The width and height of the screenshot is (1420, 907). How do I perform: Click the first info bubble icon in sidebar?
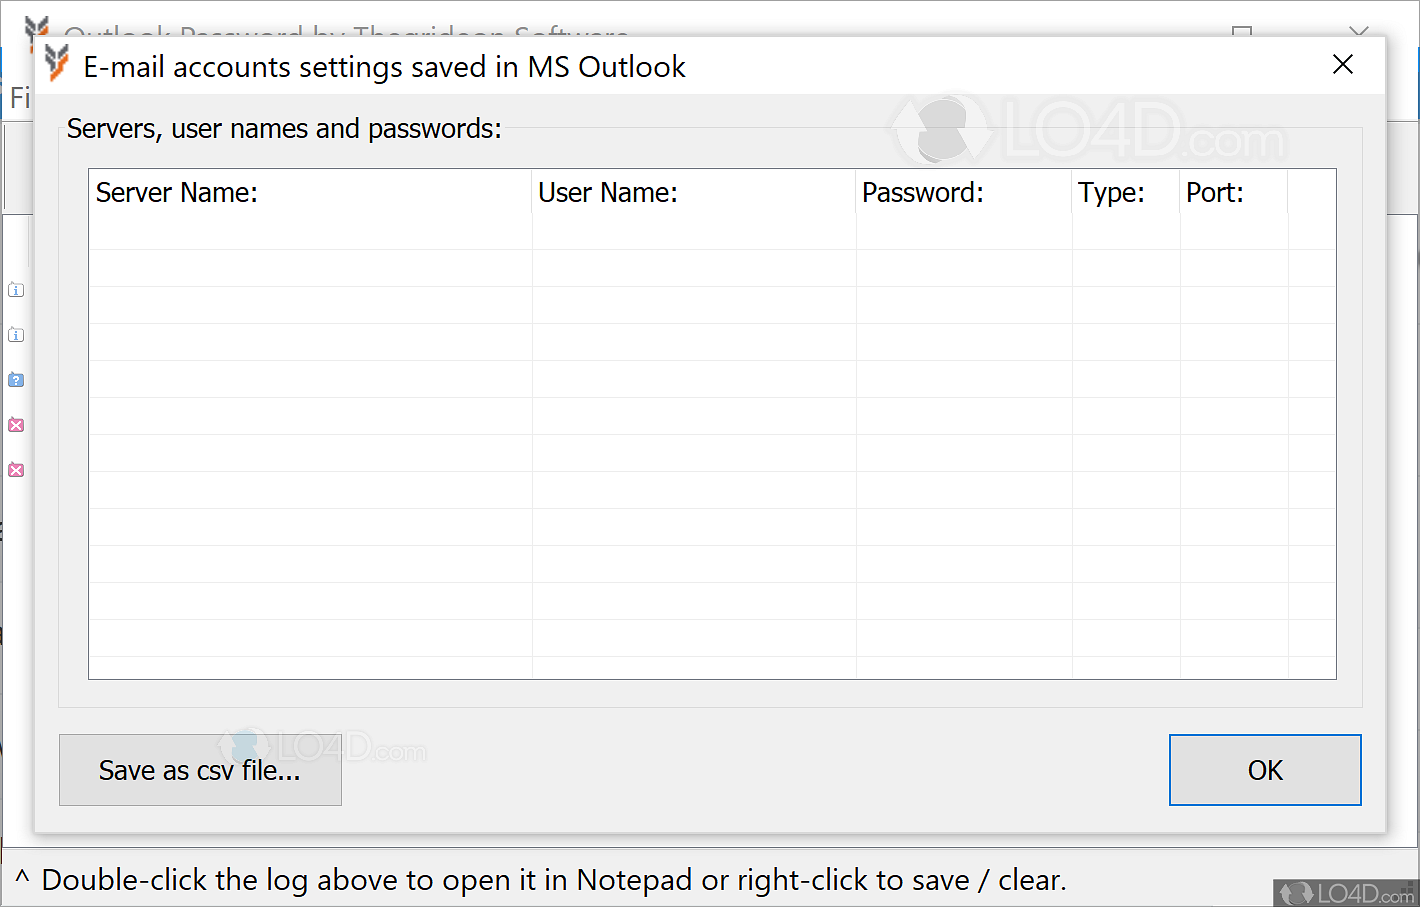pyautogui.click(x=16, y=290)
